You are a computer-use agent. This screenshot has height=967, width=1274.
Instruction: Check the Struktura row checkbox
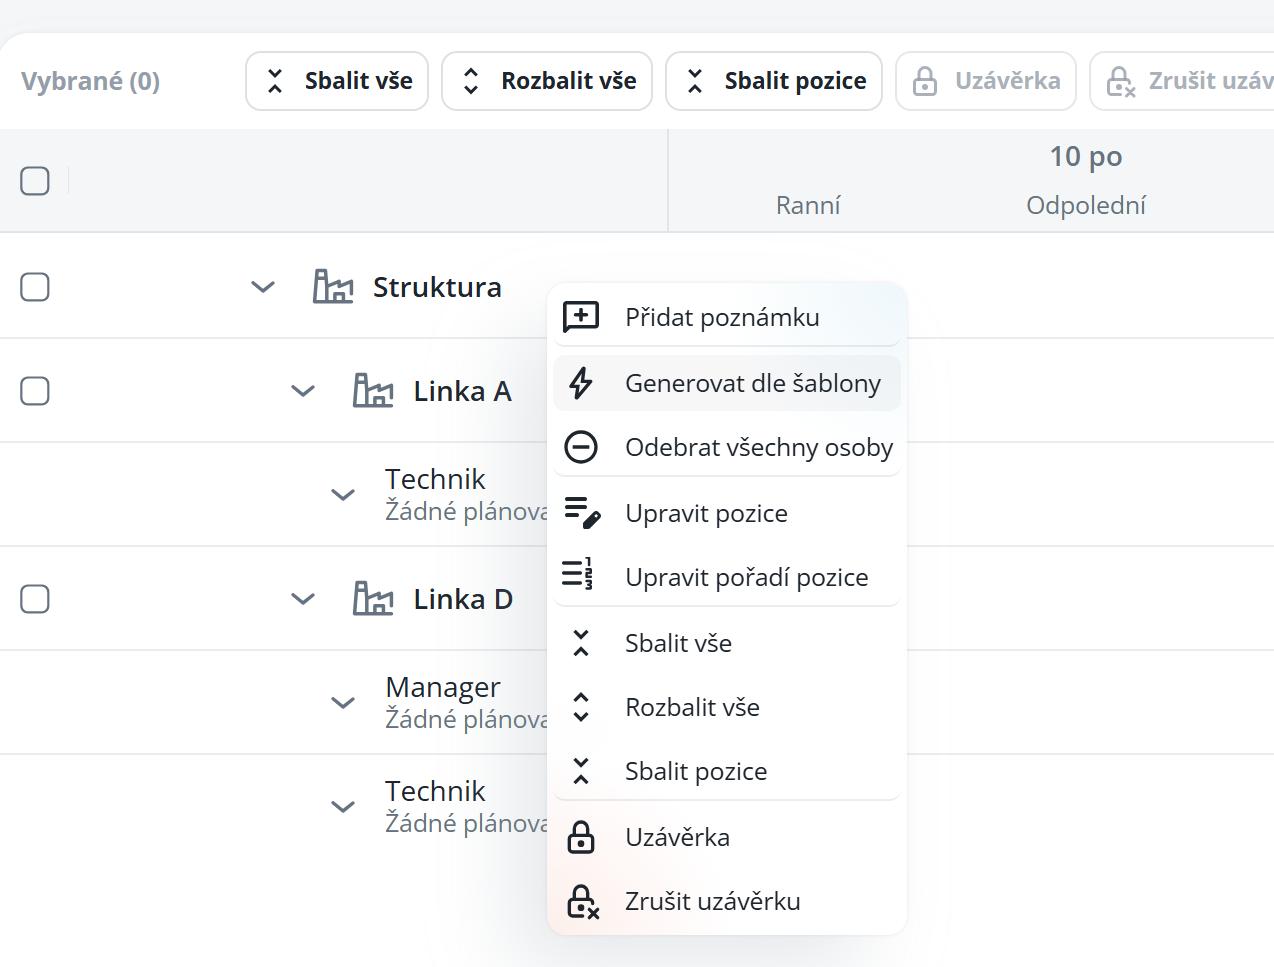[35, 287]
